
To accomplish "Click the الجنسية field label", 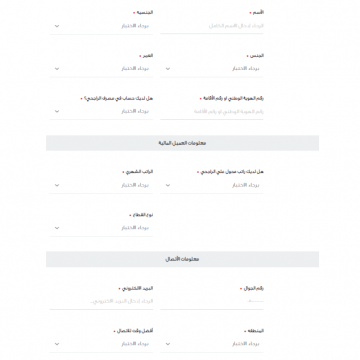I will tap(145, 12).
